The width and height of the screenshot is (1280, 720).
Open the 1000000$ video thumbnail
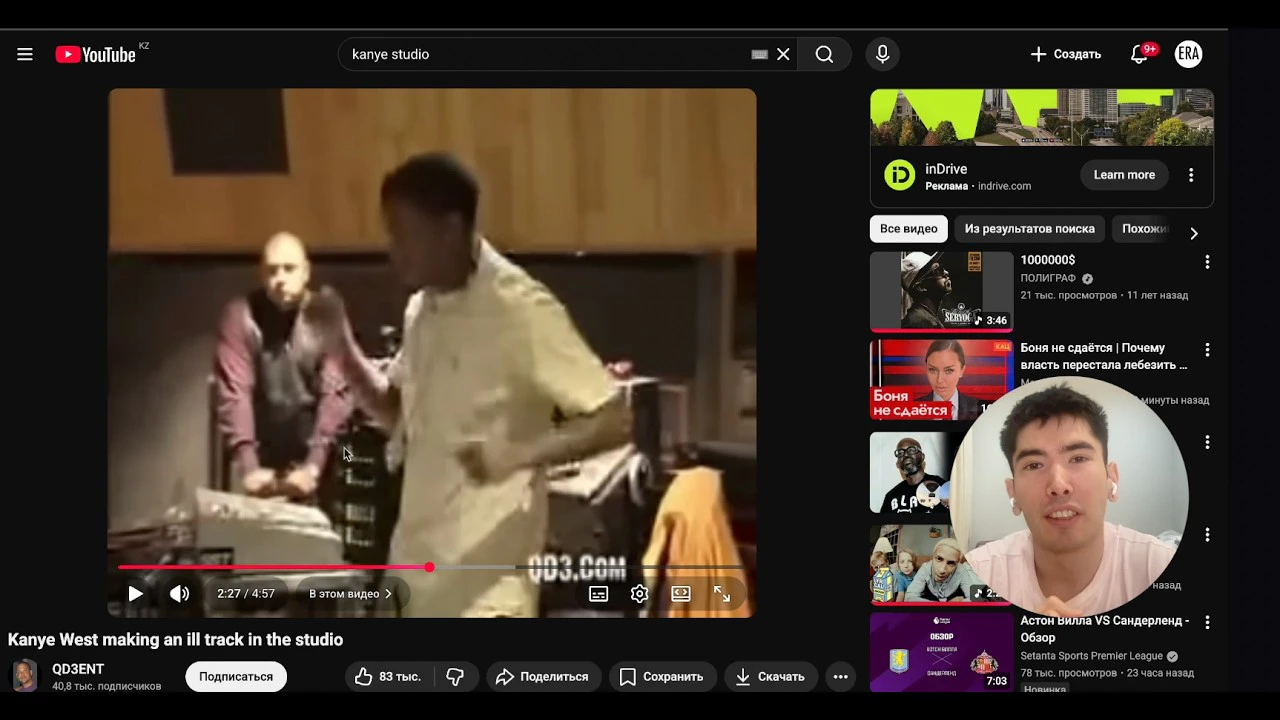[941, 291]
